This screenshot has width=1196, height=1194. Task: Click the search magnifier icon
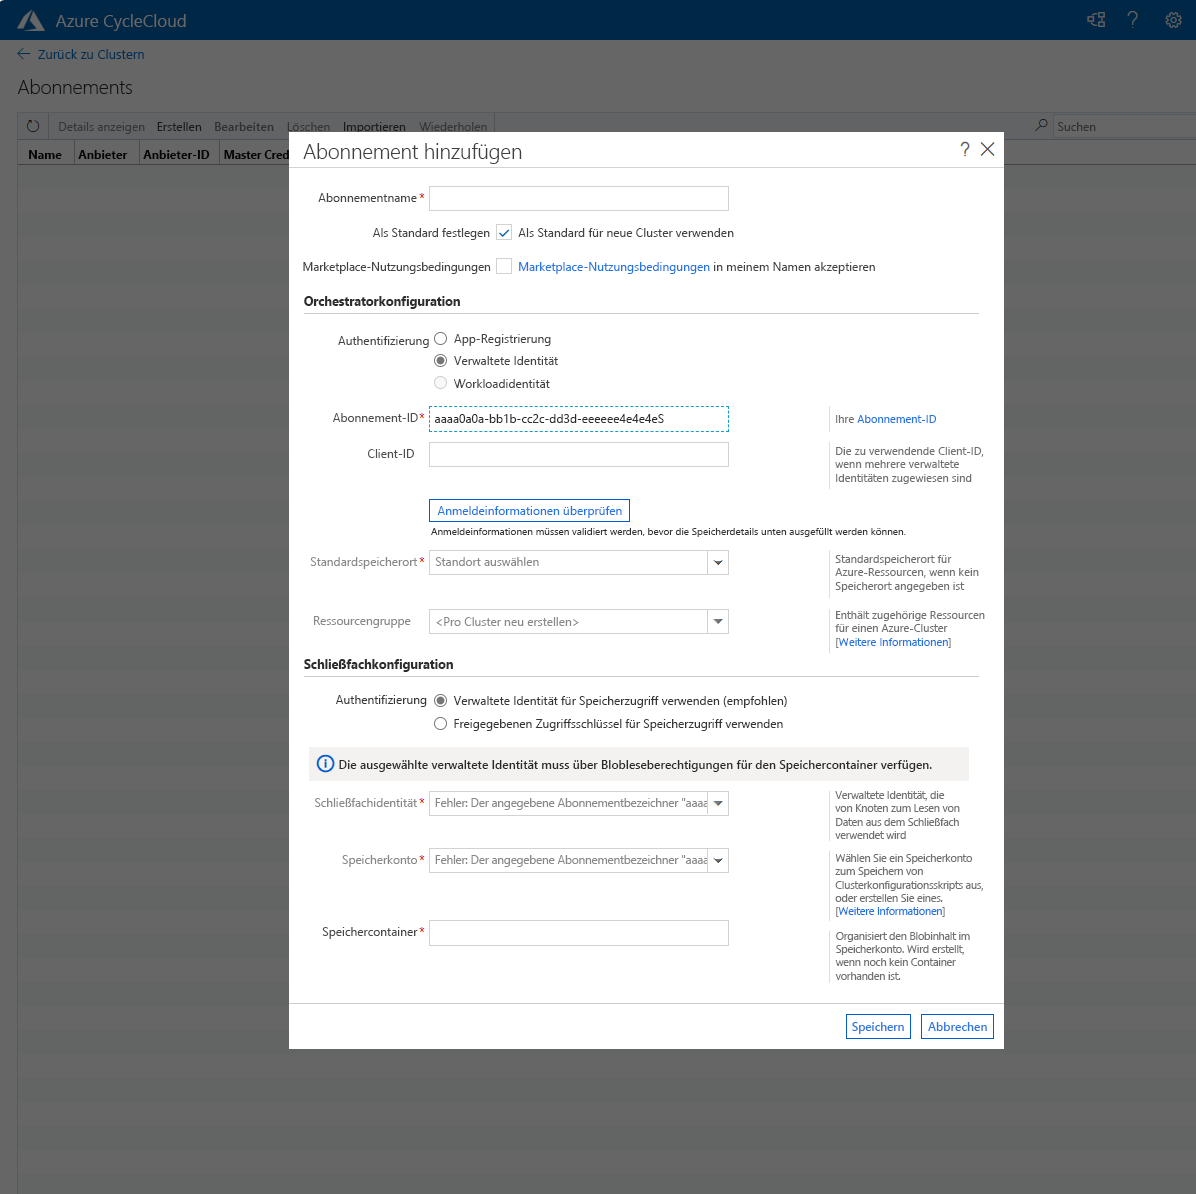click(1040, 125)
